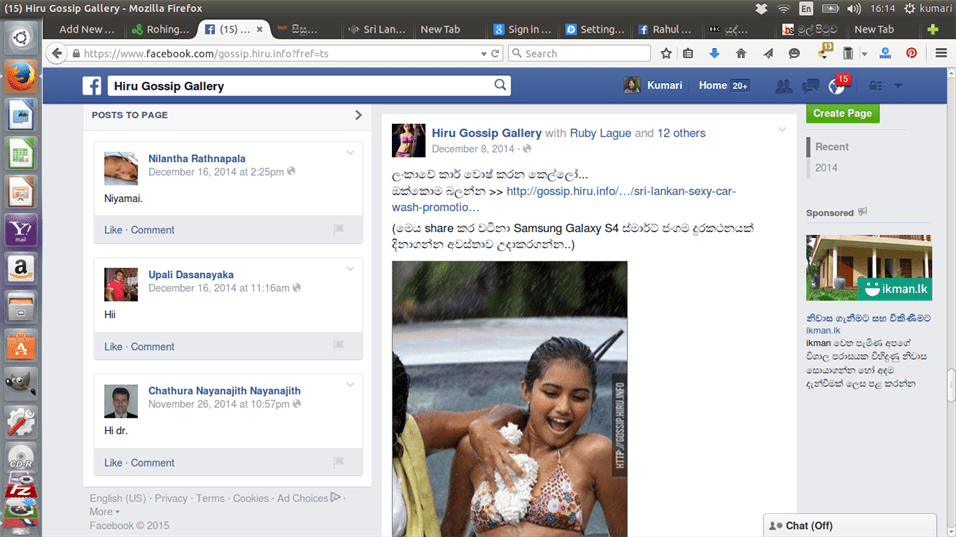Viewport: 956px width, 537px height.
Task: Open Ruby Lague profile link
Action: click(x=600, y=133)
